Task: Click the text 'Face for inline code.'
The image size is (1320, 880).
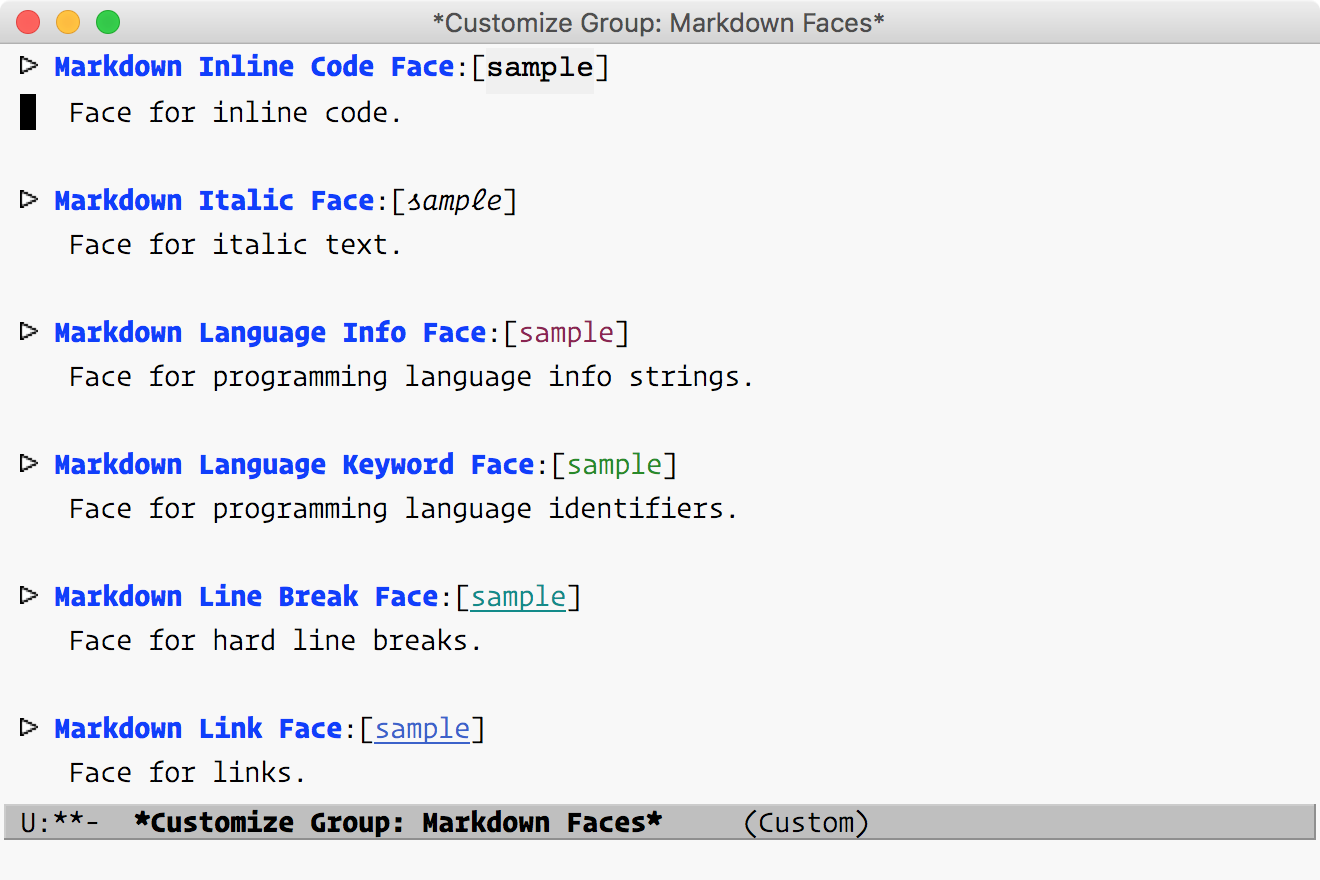Action: 235,113
